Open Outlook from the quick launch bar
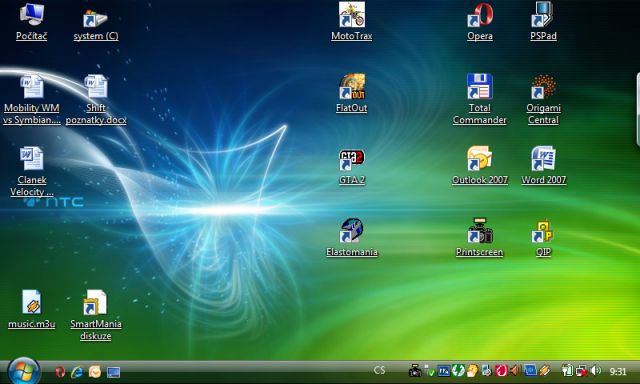This screenshot has height=384, width=640. pos(95,372)
